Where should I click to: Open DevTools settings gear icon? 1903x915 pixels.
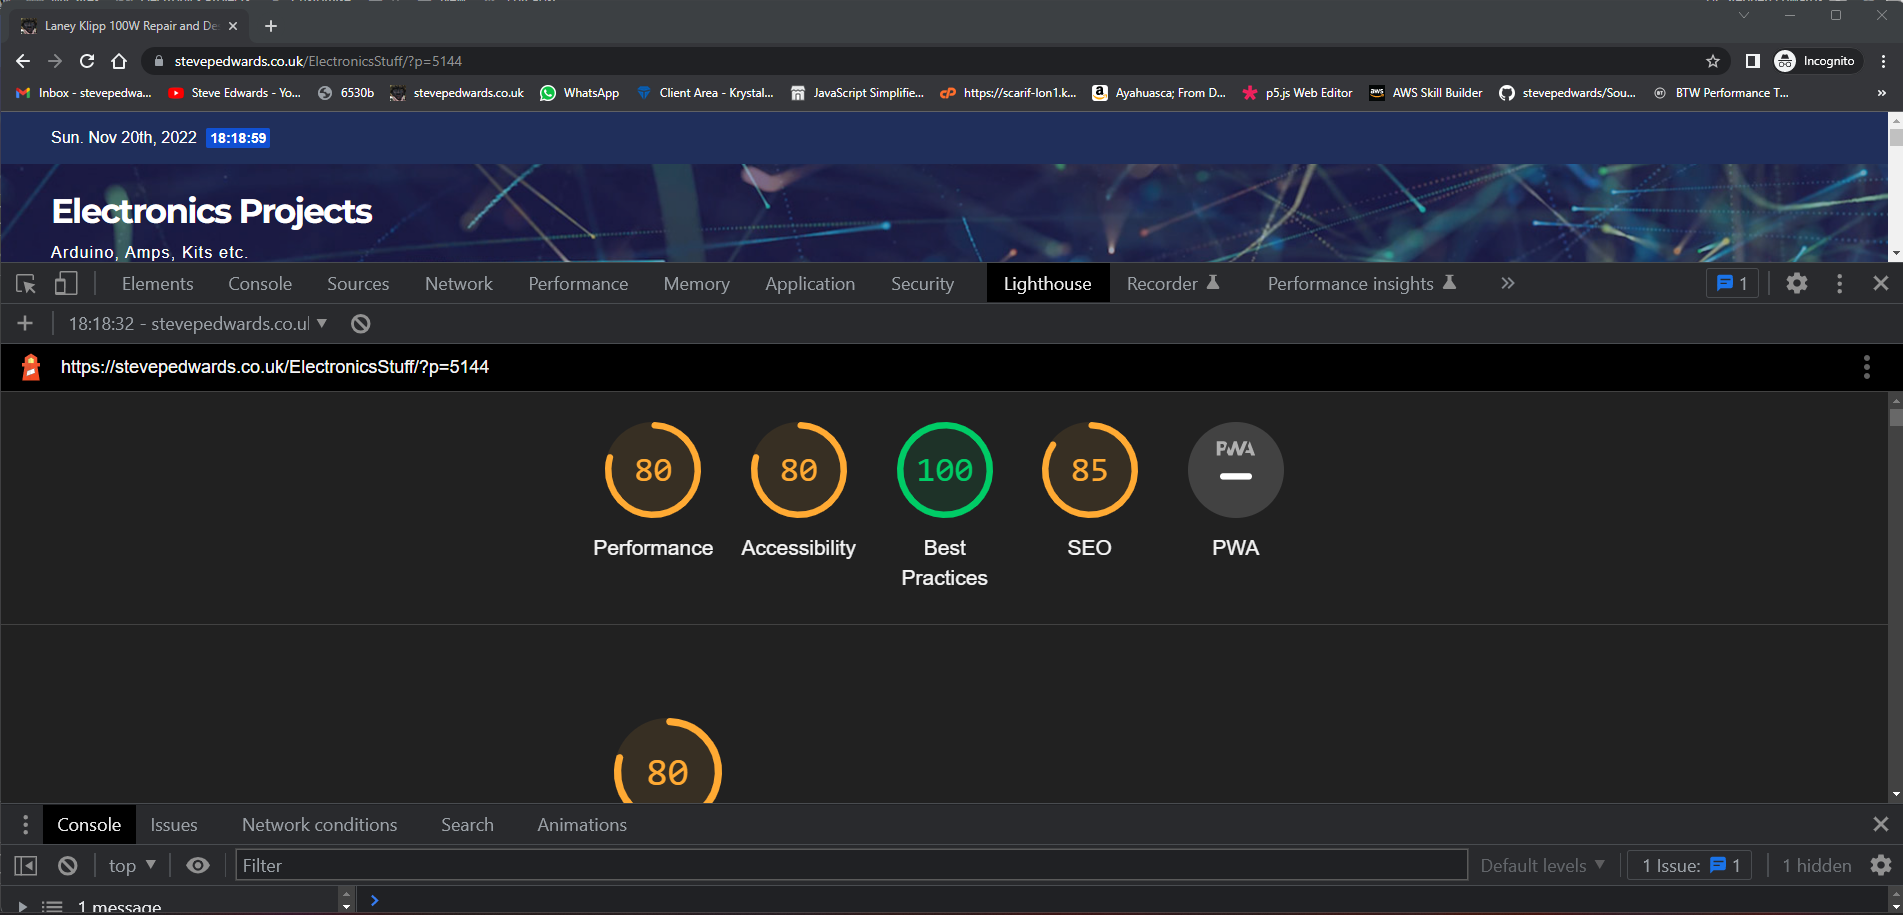1796,284
